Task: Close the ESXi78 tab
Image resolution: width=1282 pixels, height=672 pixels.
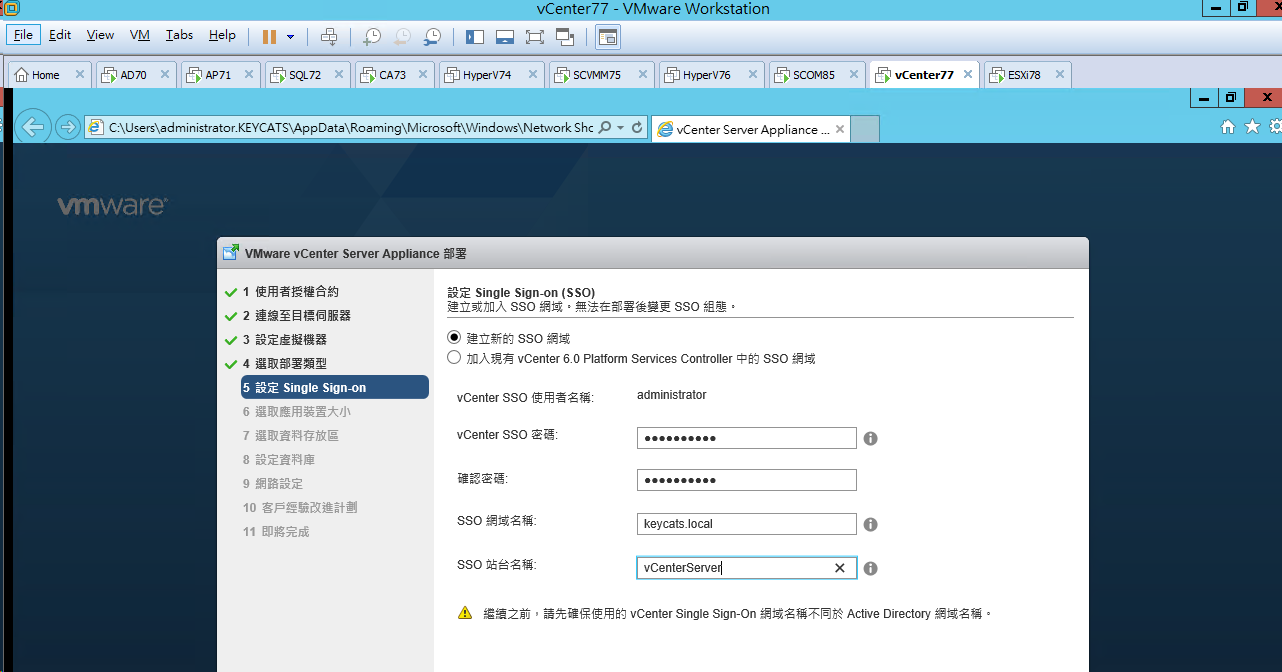Action: tap(1059, 75)
